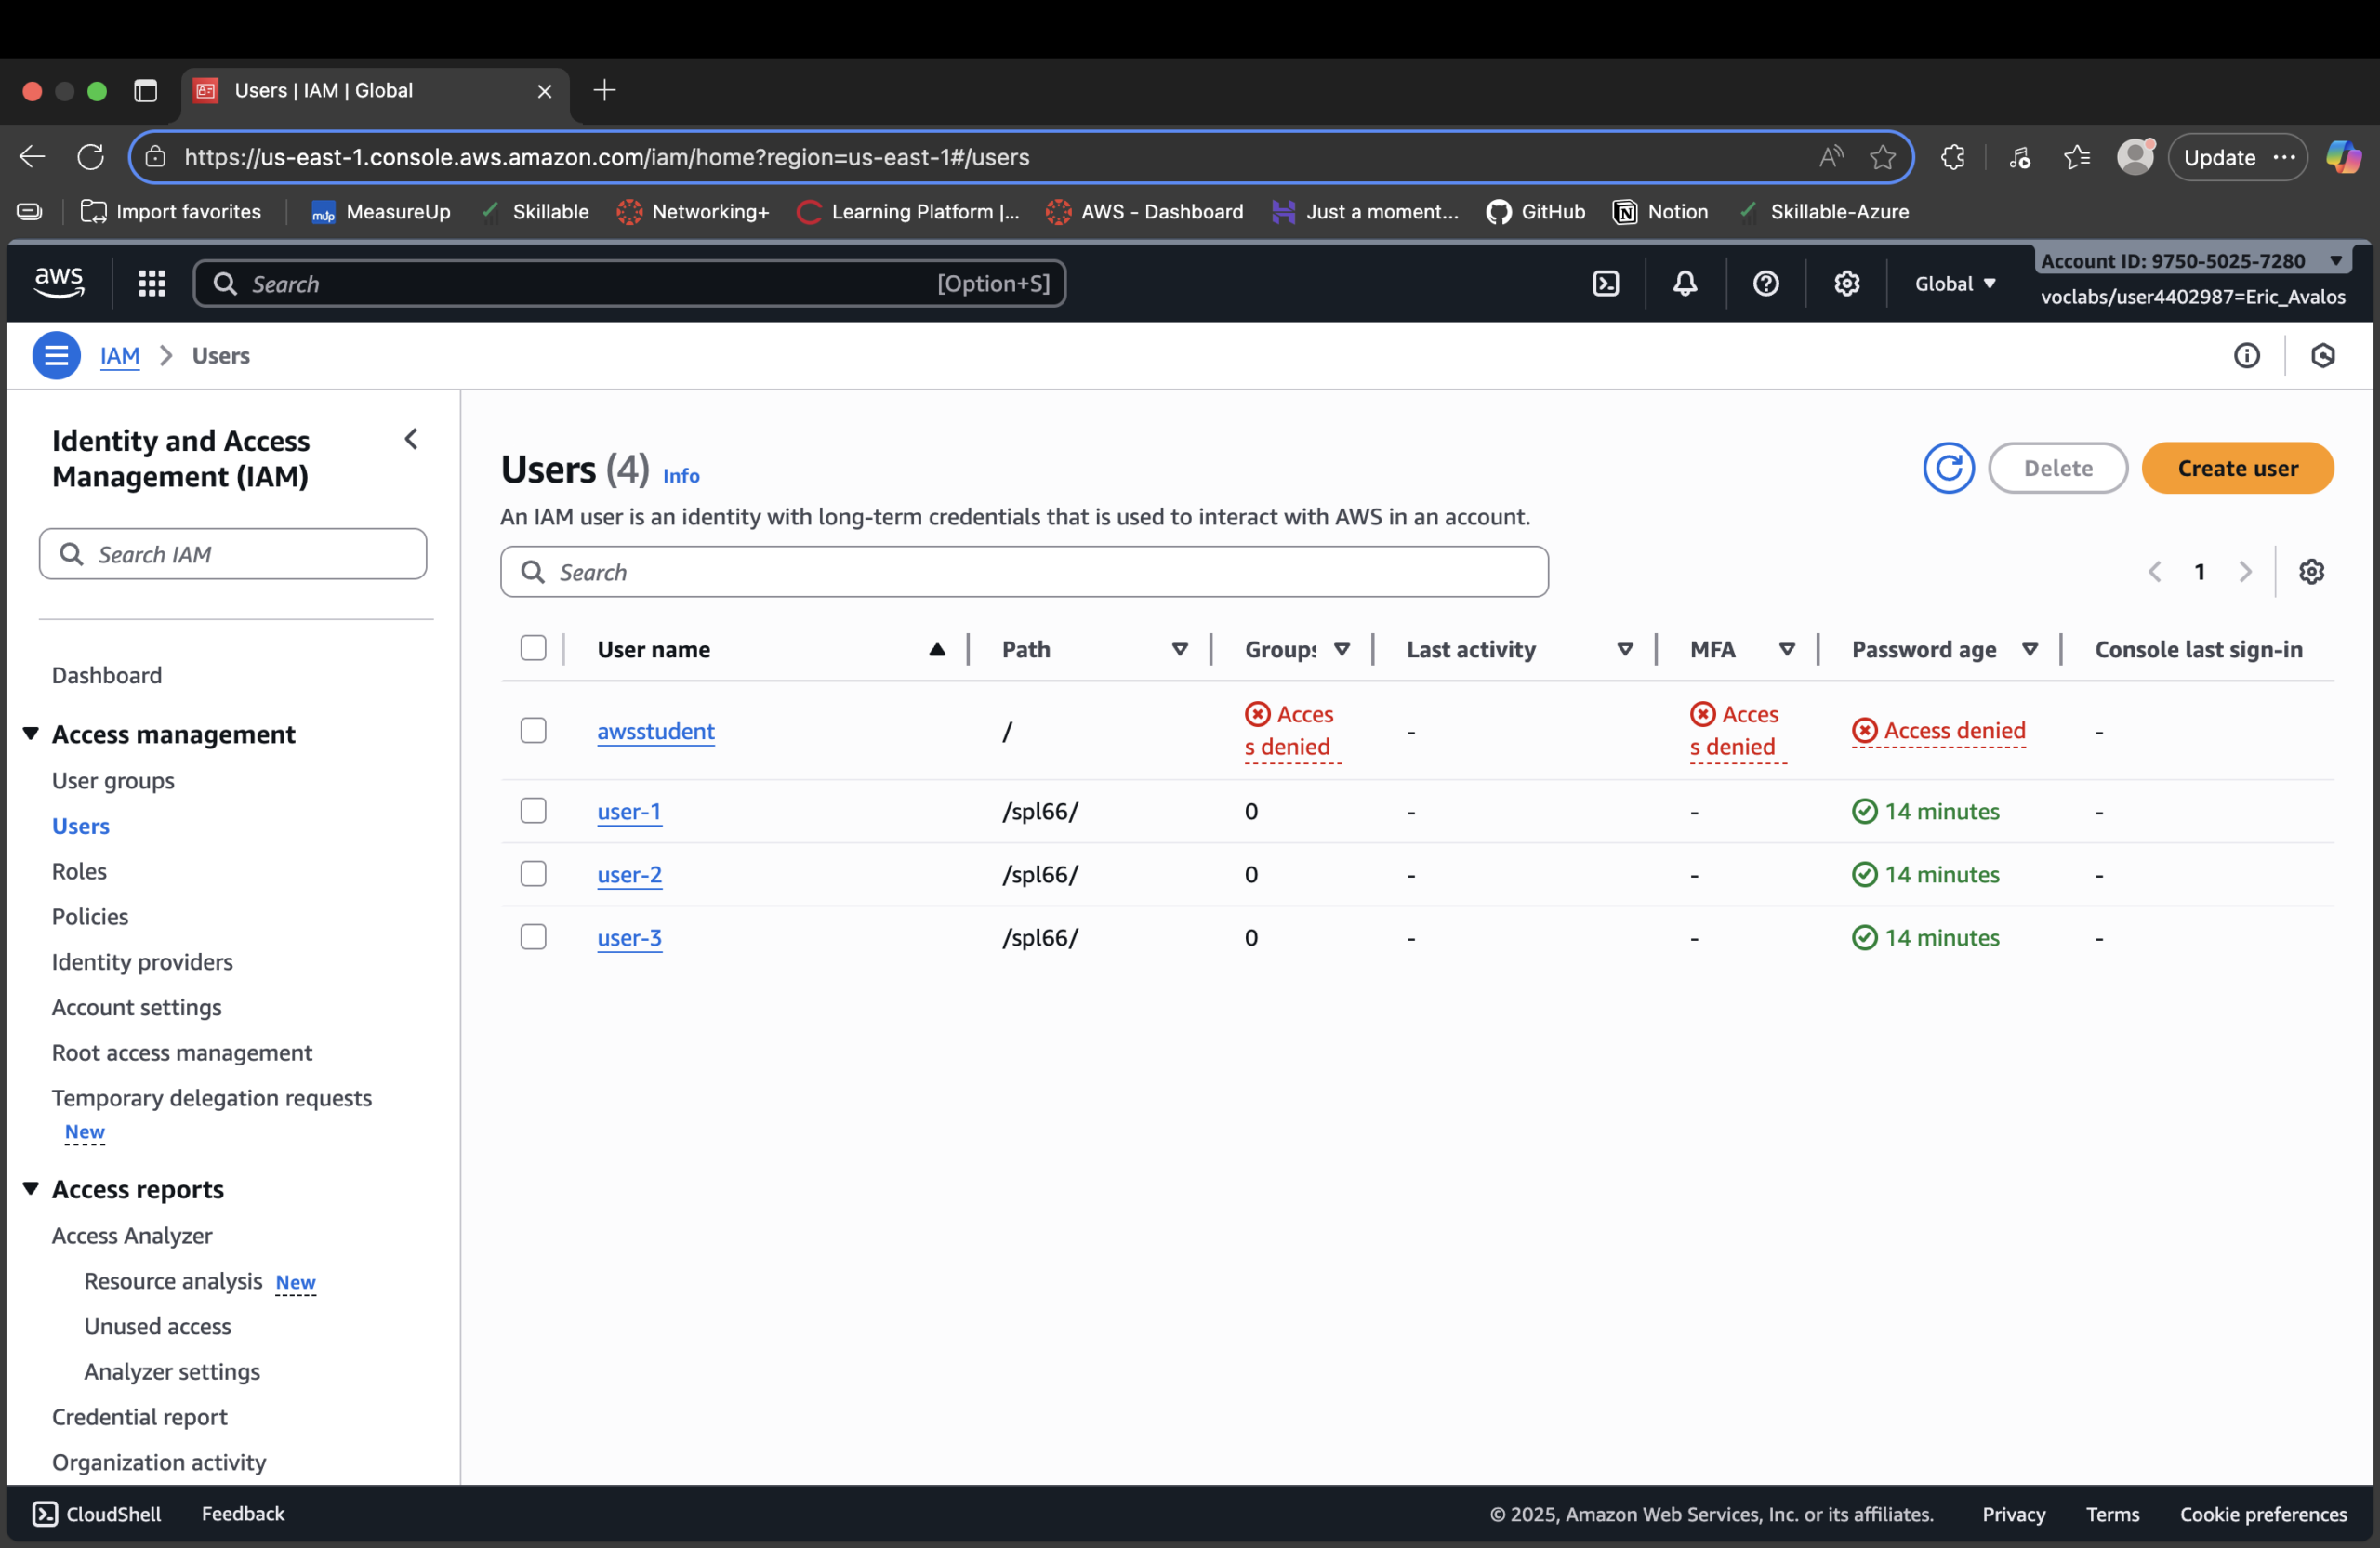Select the awsstudent row checkbox

click(533, 730)
